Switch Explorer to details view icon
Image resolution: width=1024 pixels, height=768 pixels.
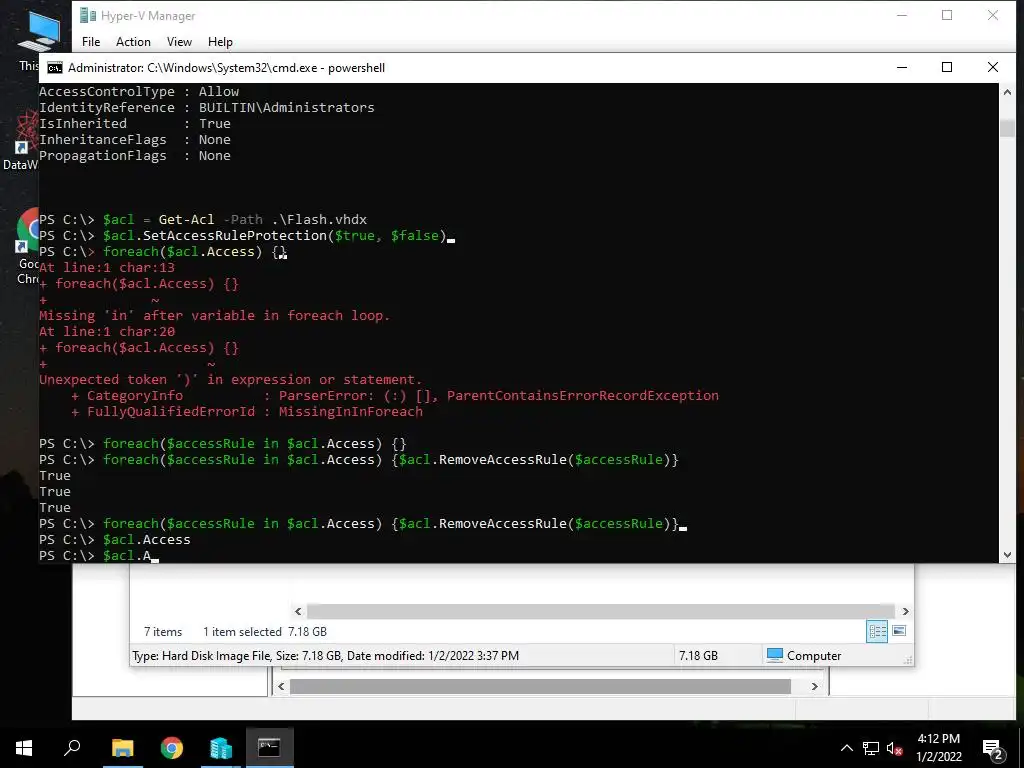tap(877, 631)
